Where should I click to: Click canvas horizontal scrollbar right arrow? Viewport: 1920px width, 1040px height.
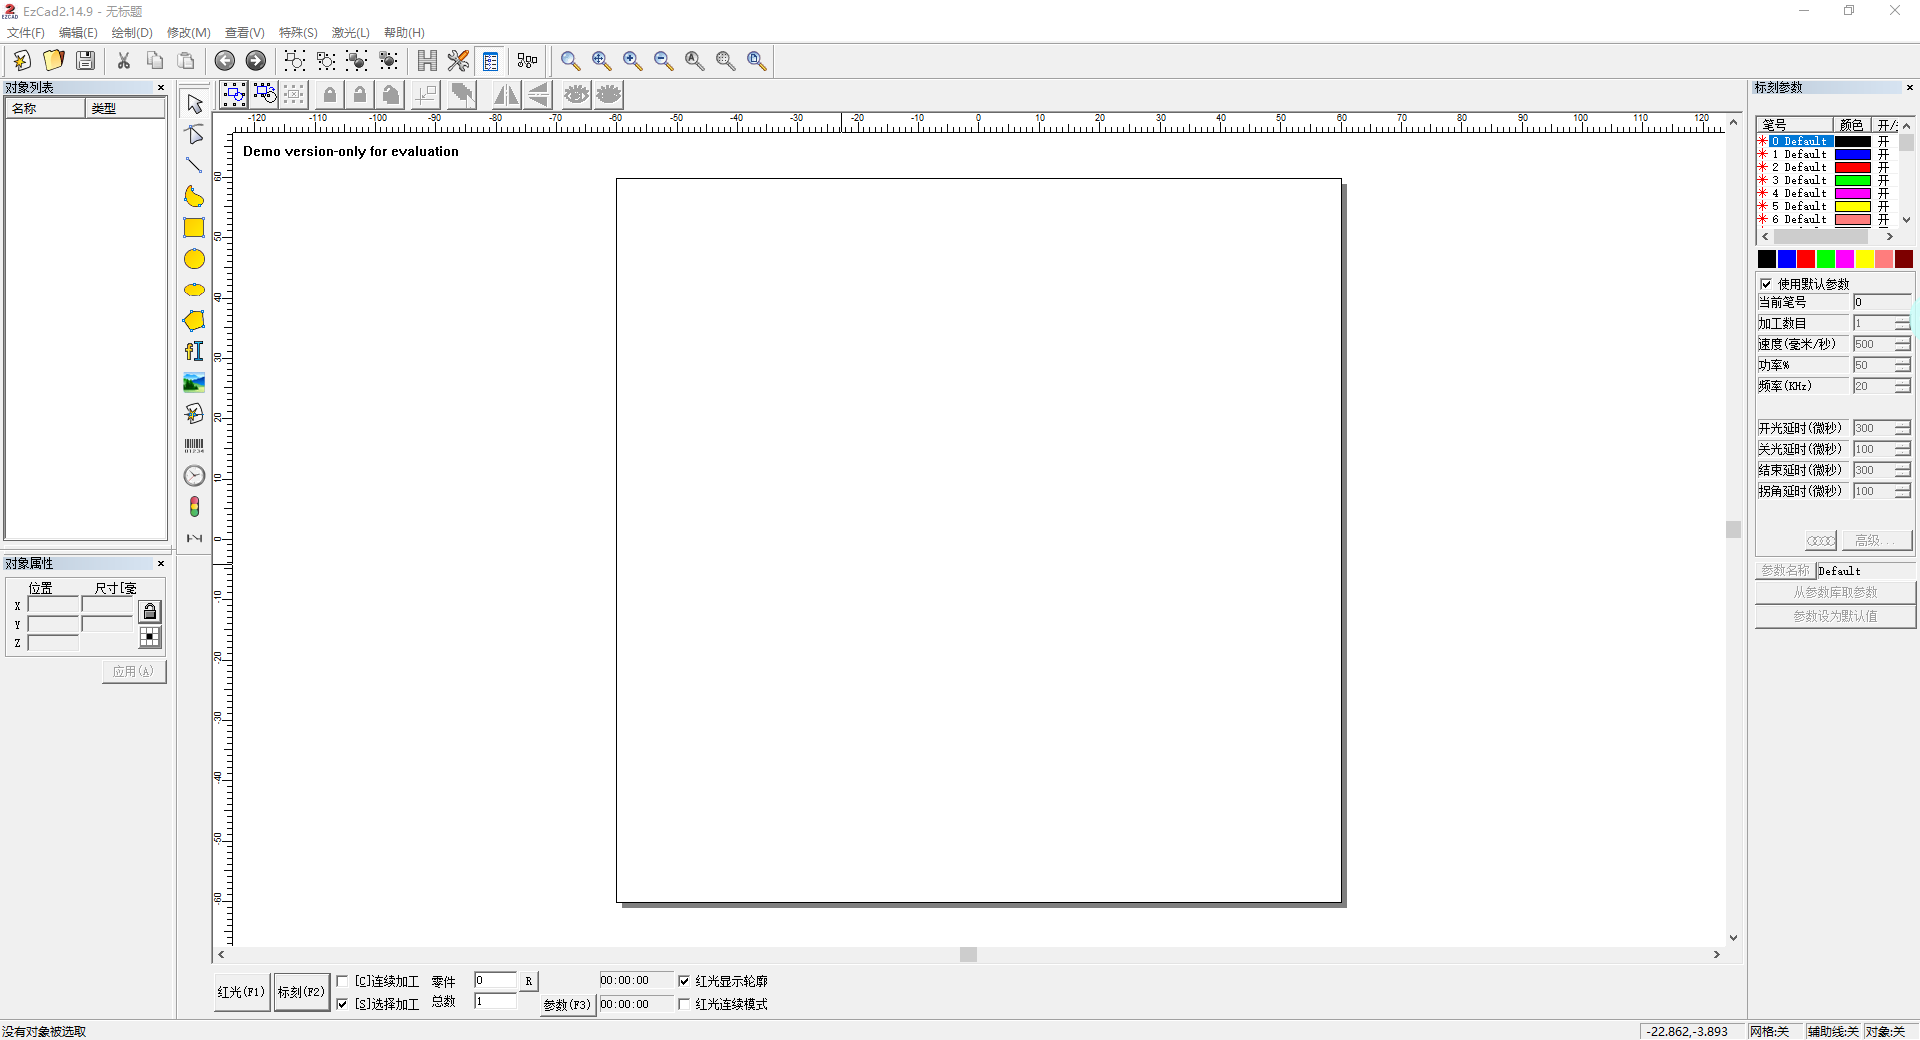click(1717, 955)
